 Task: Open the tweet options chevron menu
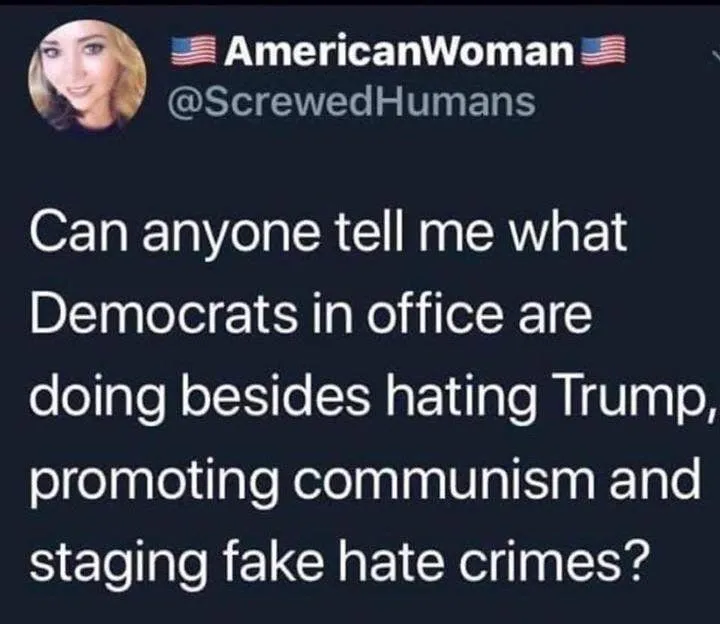click(x=715, y=55)
